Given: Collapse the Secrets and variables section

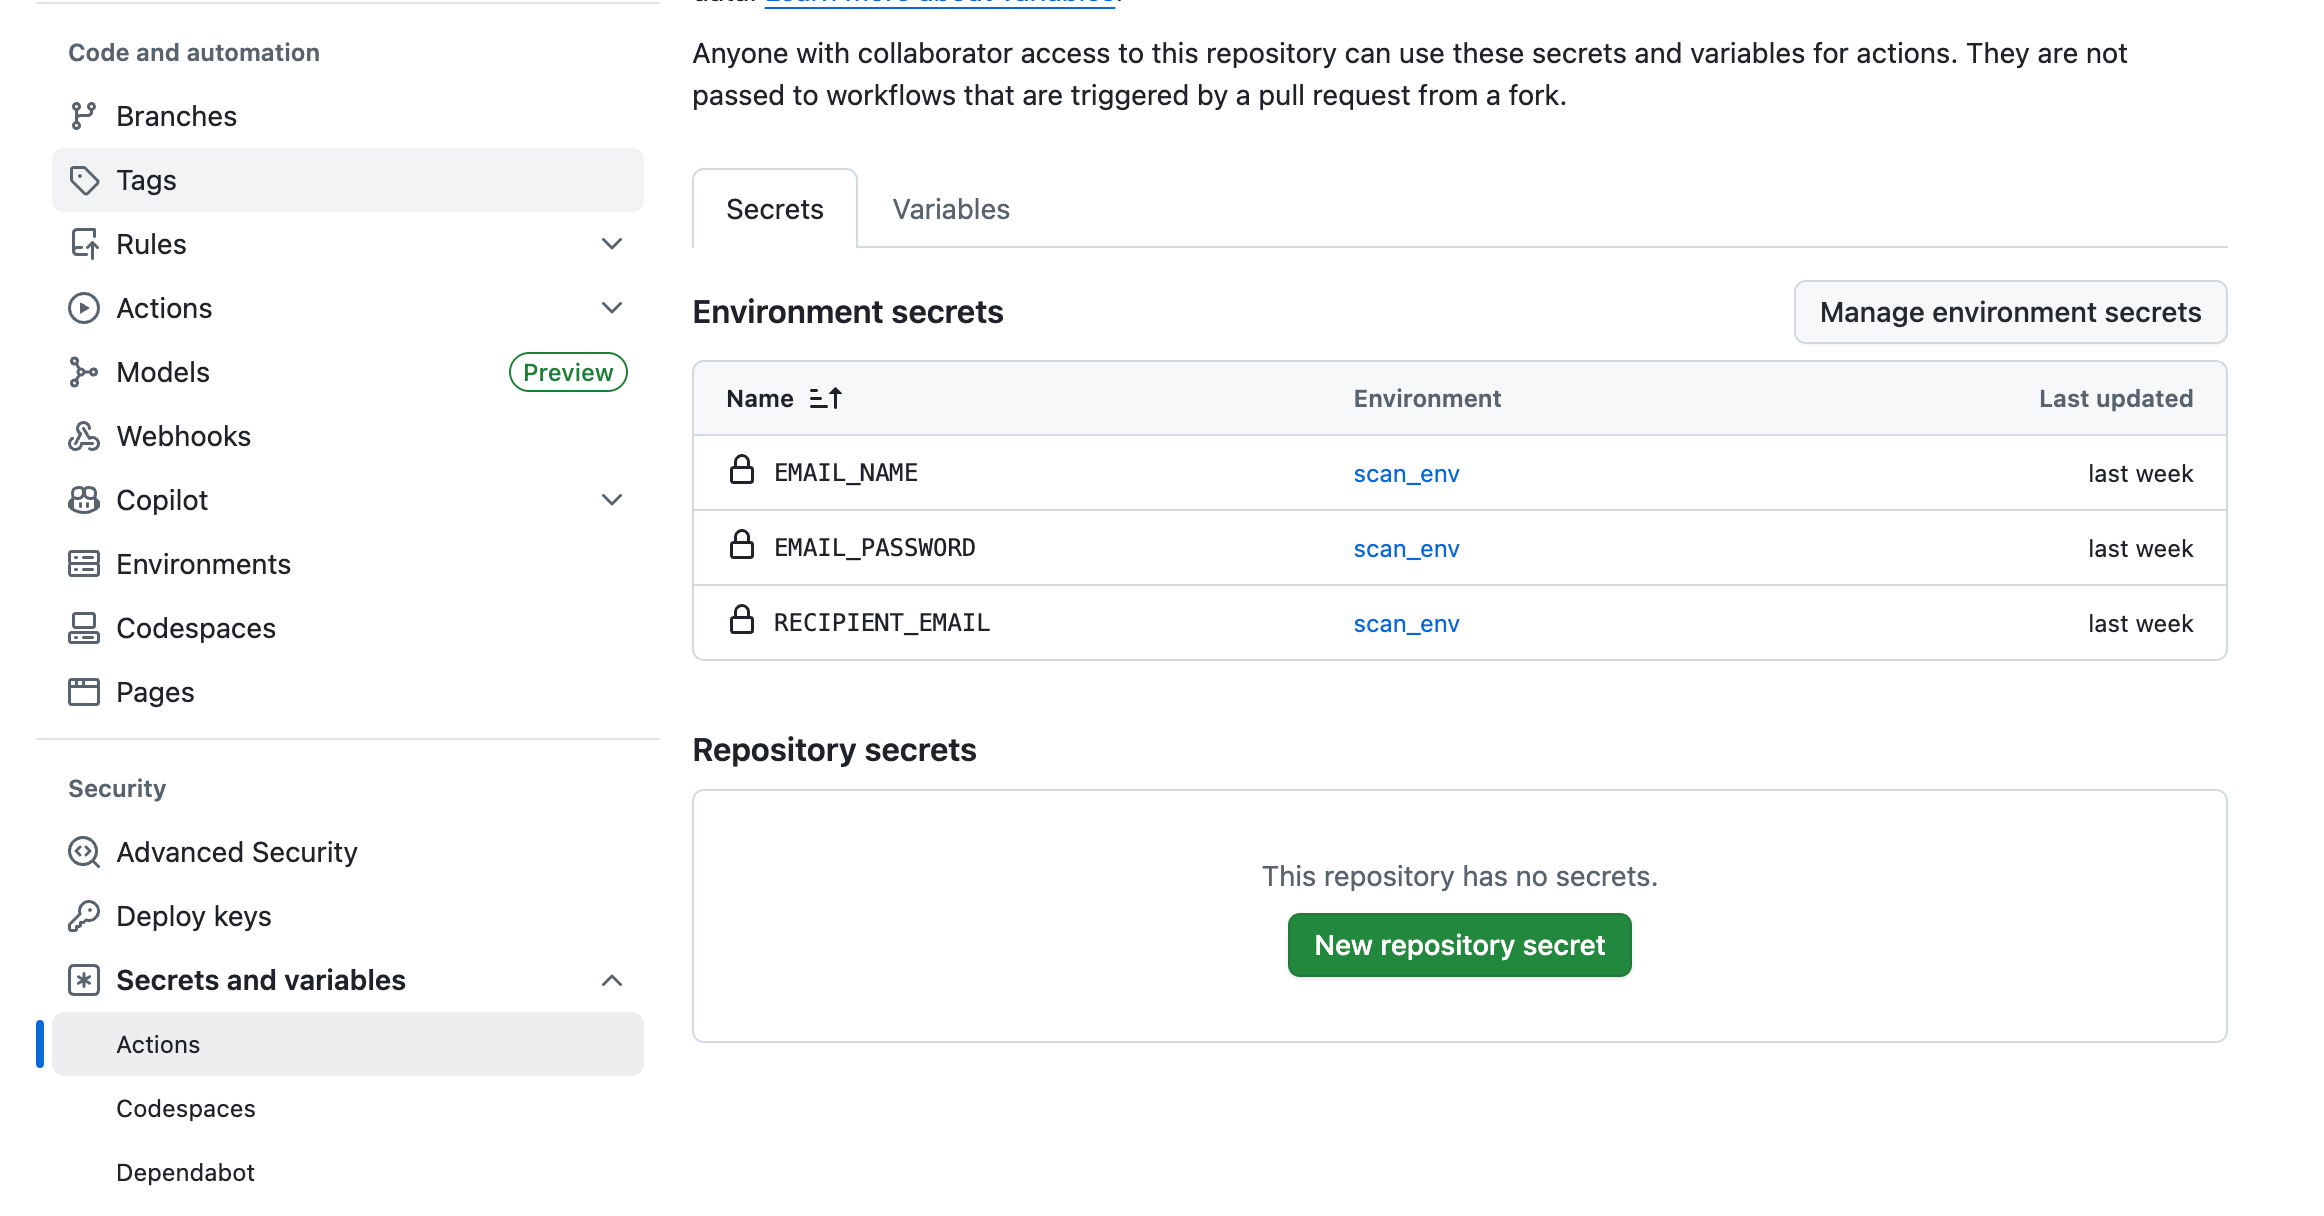Looking at the screenshot, I should 612,980.
